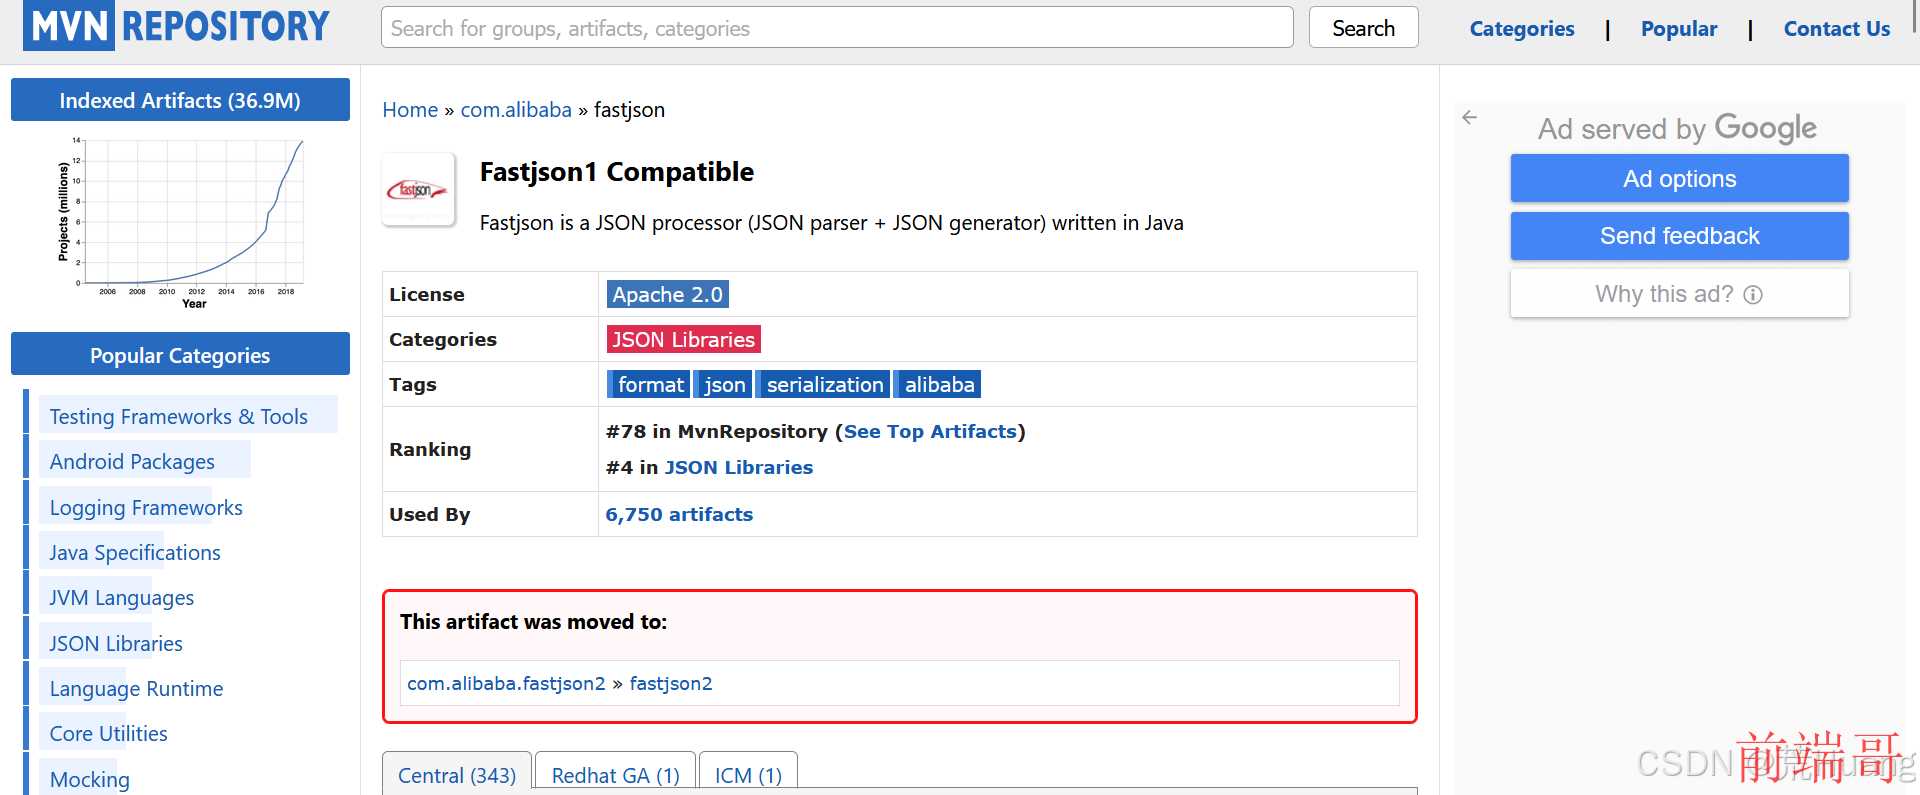Image resolution: width=1920 pixels, height=795 pixels.
Task: Switch to the Central (343) tab
Action: (x=457, y=773)
